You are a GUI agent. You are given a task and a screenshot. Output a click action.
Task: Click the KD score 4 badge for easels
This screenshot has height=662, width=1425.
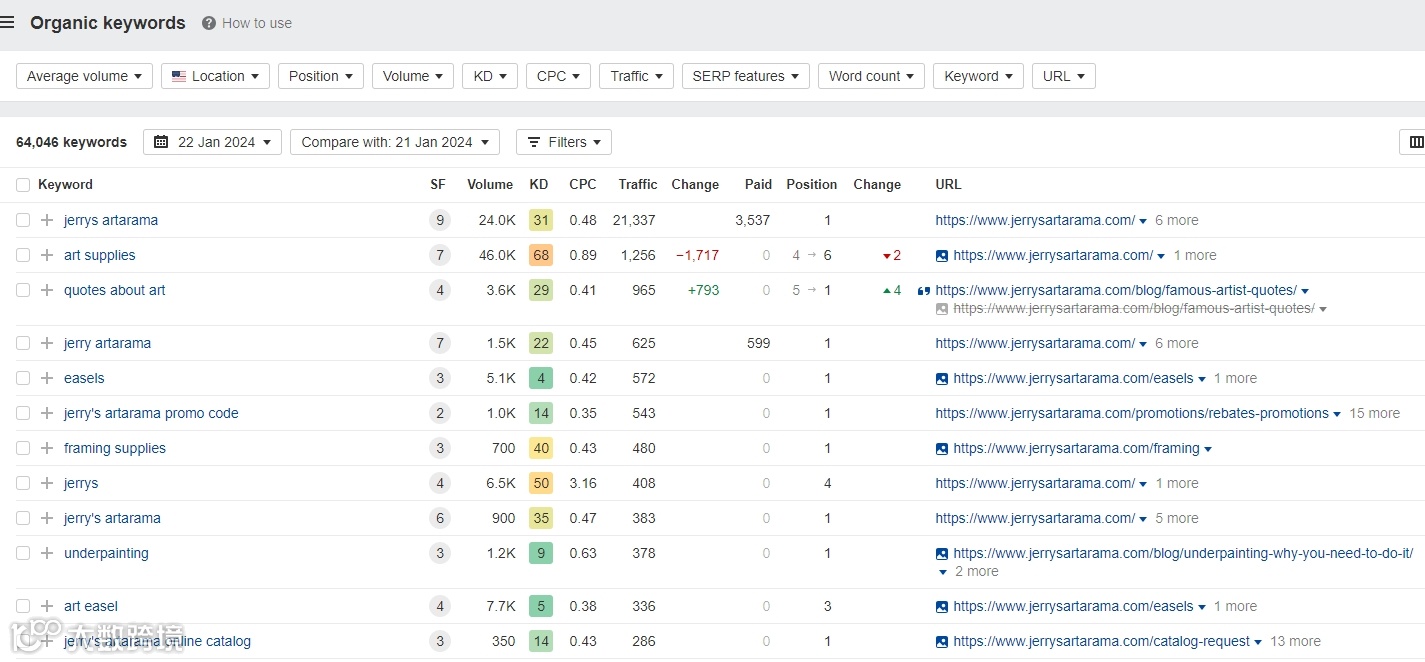click(541, 378)
